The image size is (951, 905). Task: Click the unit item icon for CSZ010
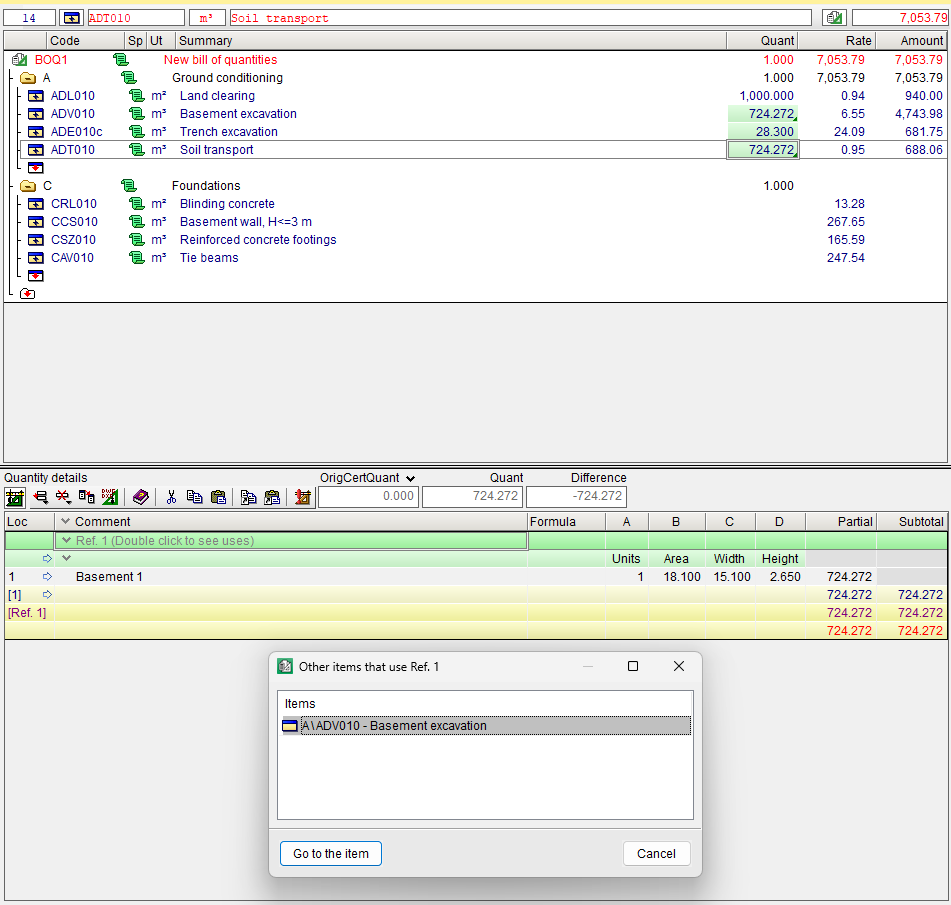click(36, 240)
